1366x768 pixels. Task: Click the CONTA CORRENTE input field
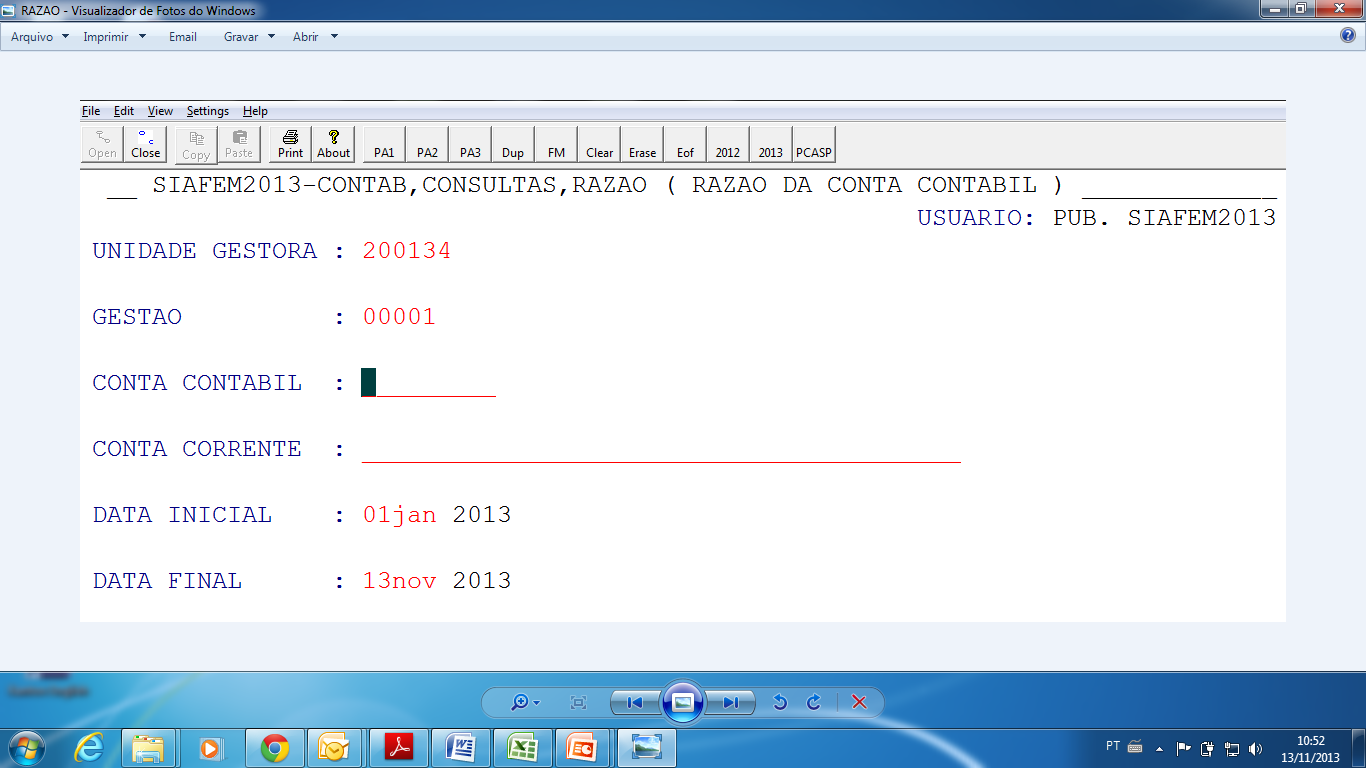coord(661,449)
